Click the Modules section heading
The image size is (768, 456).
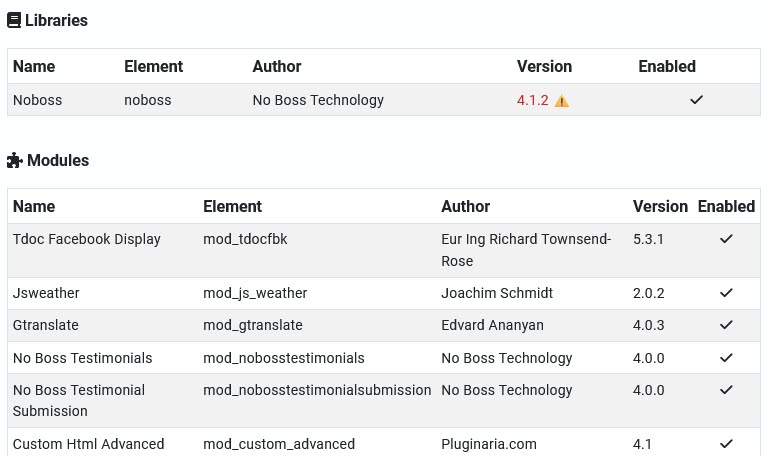coord(58,160)
